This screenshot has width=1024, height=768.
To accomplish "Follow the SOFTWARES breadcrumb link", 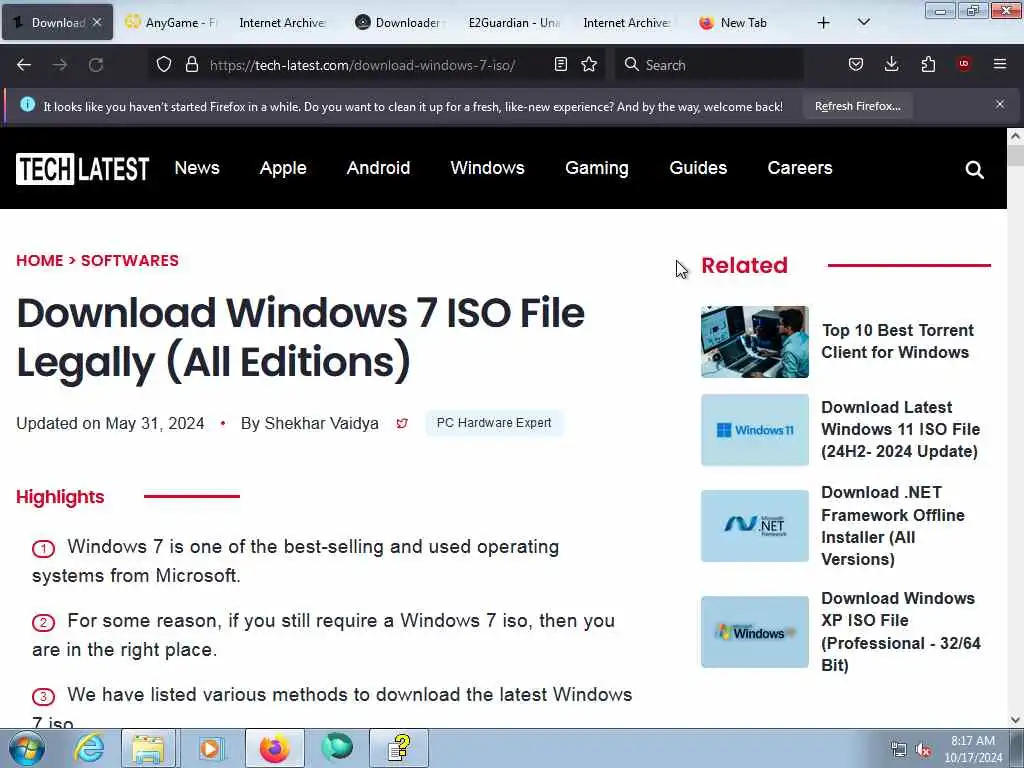I will (x=129, y=261).
